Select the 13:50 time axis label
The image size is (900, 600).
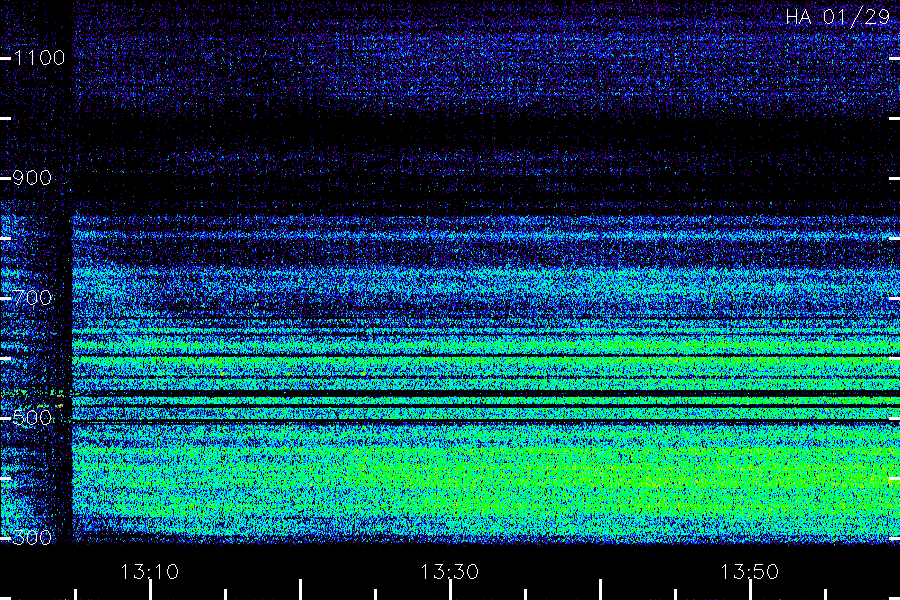coord(749,572)
